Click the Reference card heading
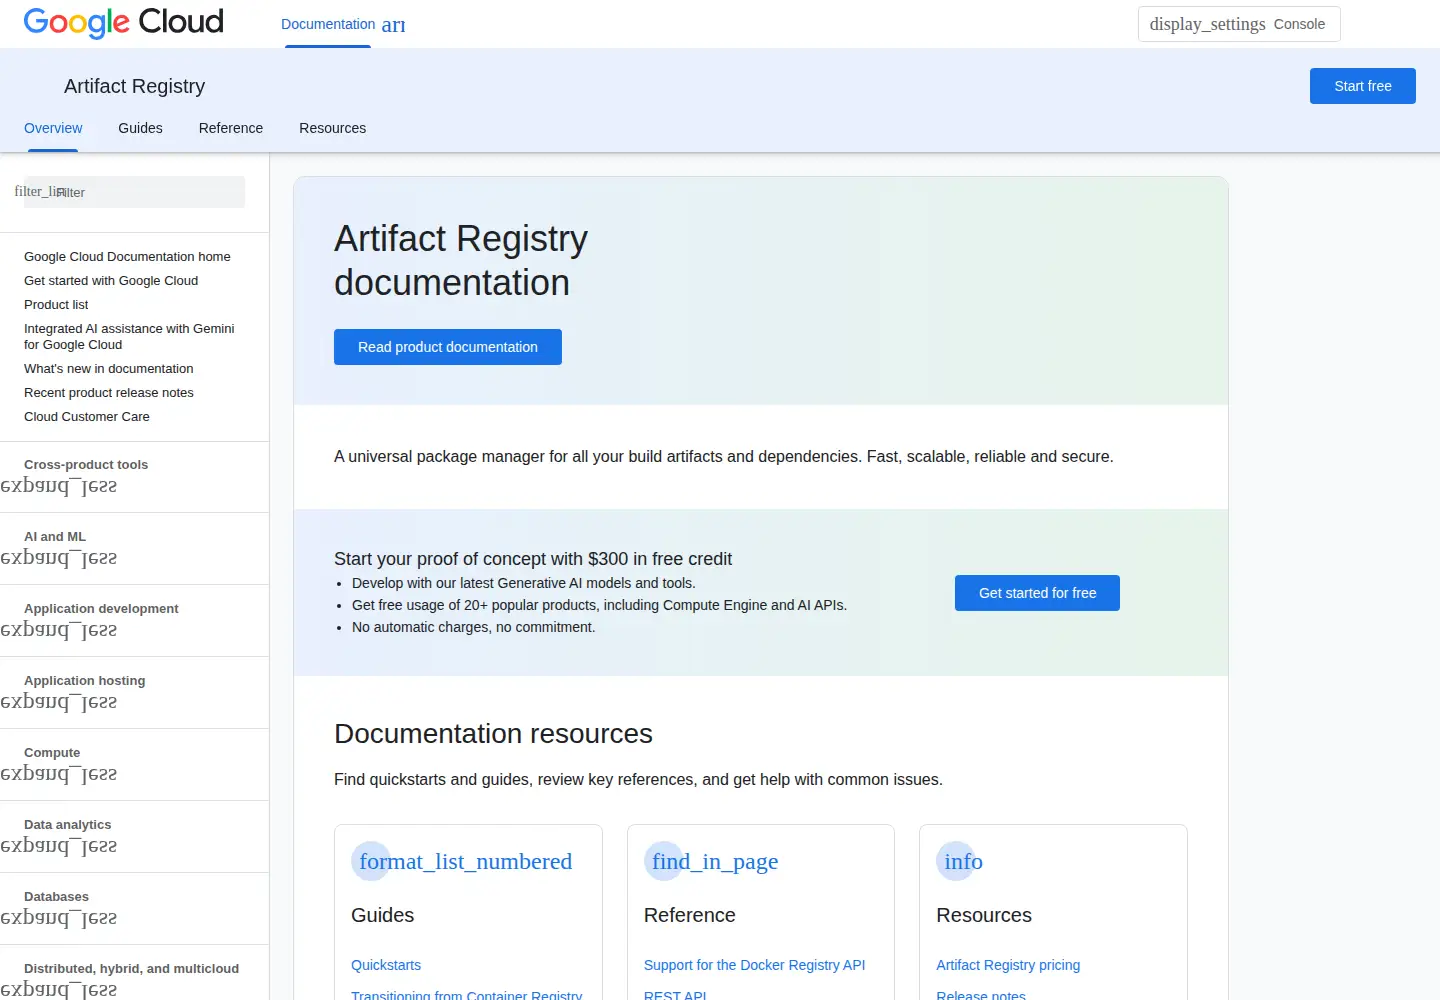The image size is (1440, 1000). tap(689, 915)
